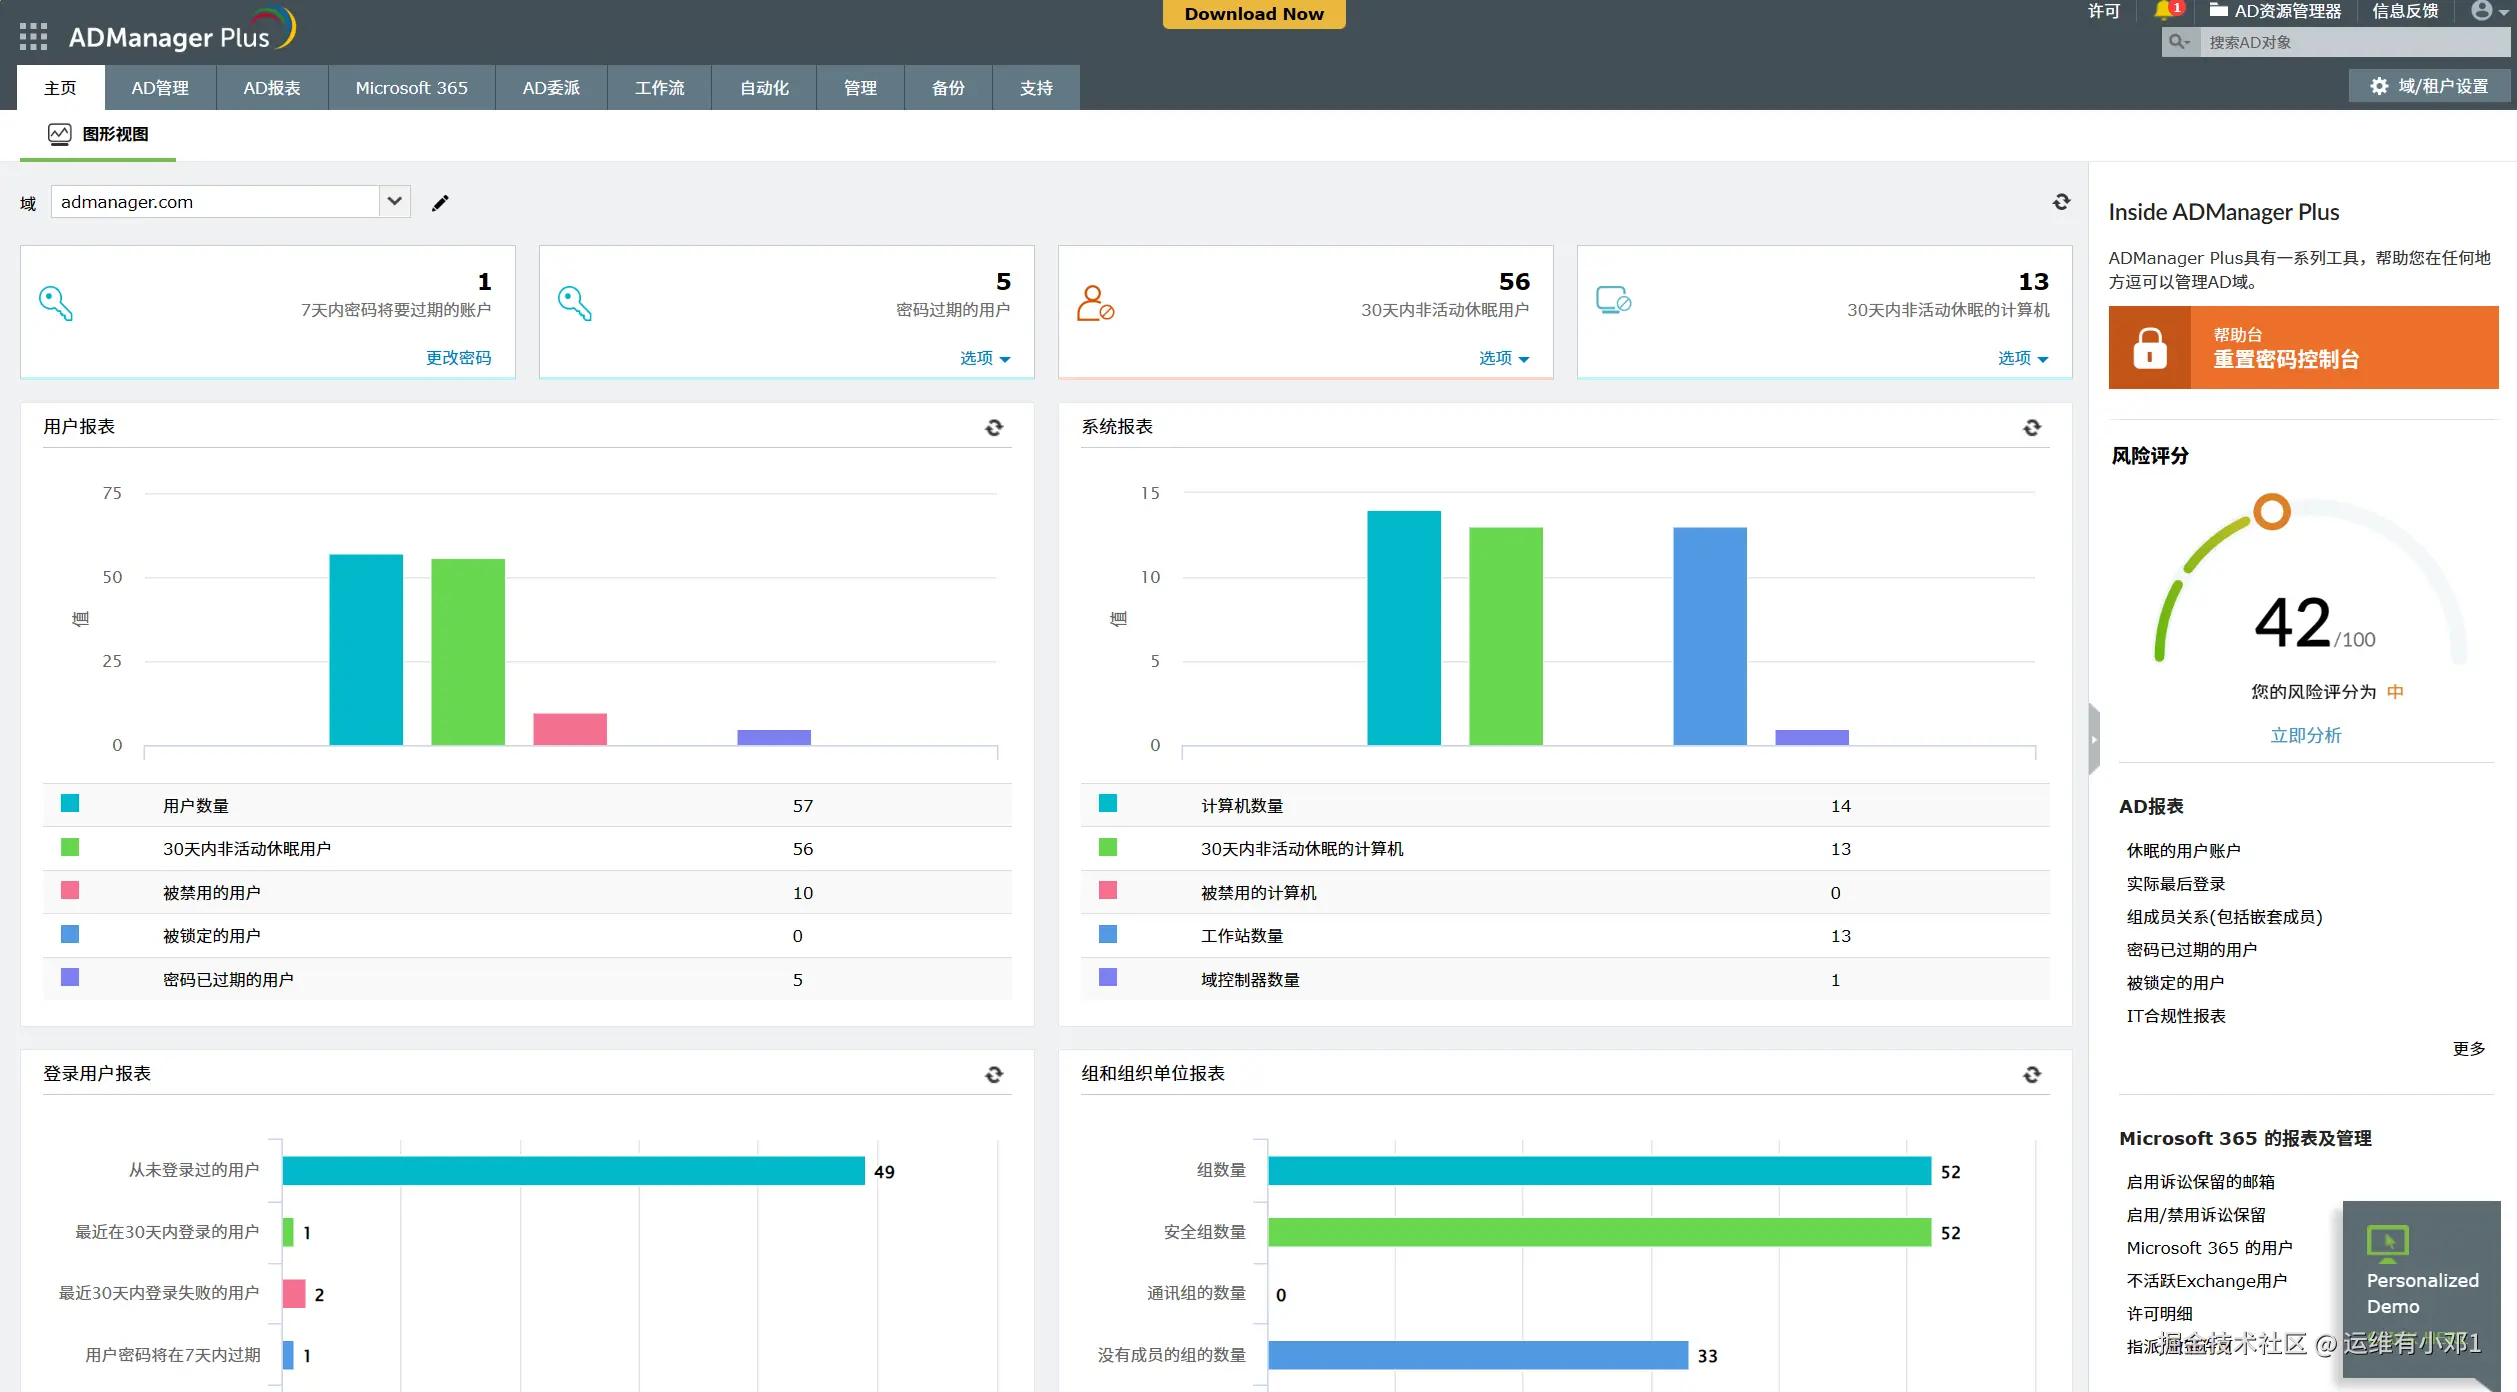Refresh the 用户报表 chart panel
The width and height of the screenshot is (2517, 1392).
pos(993,428)
